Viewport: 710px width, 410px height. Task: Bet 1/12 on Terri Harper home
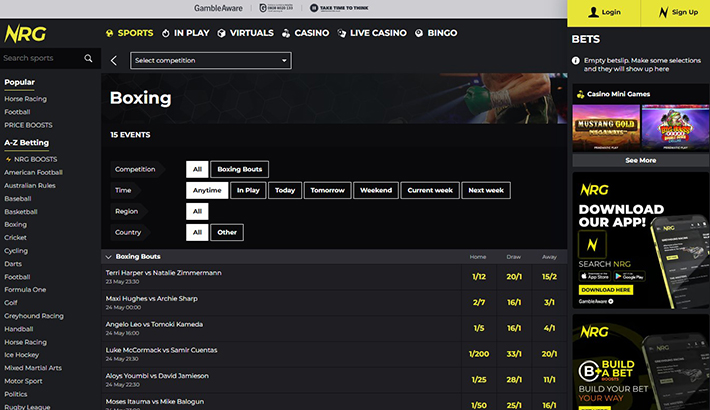tap(479, 277)
